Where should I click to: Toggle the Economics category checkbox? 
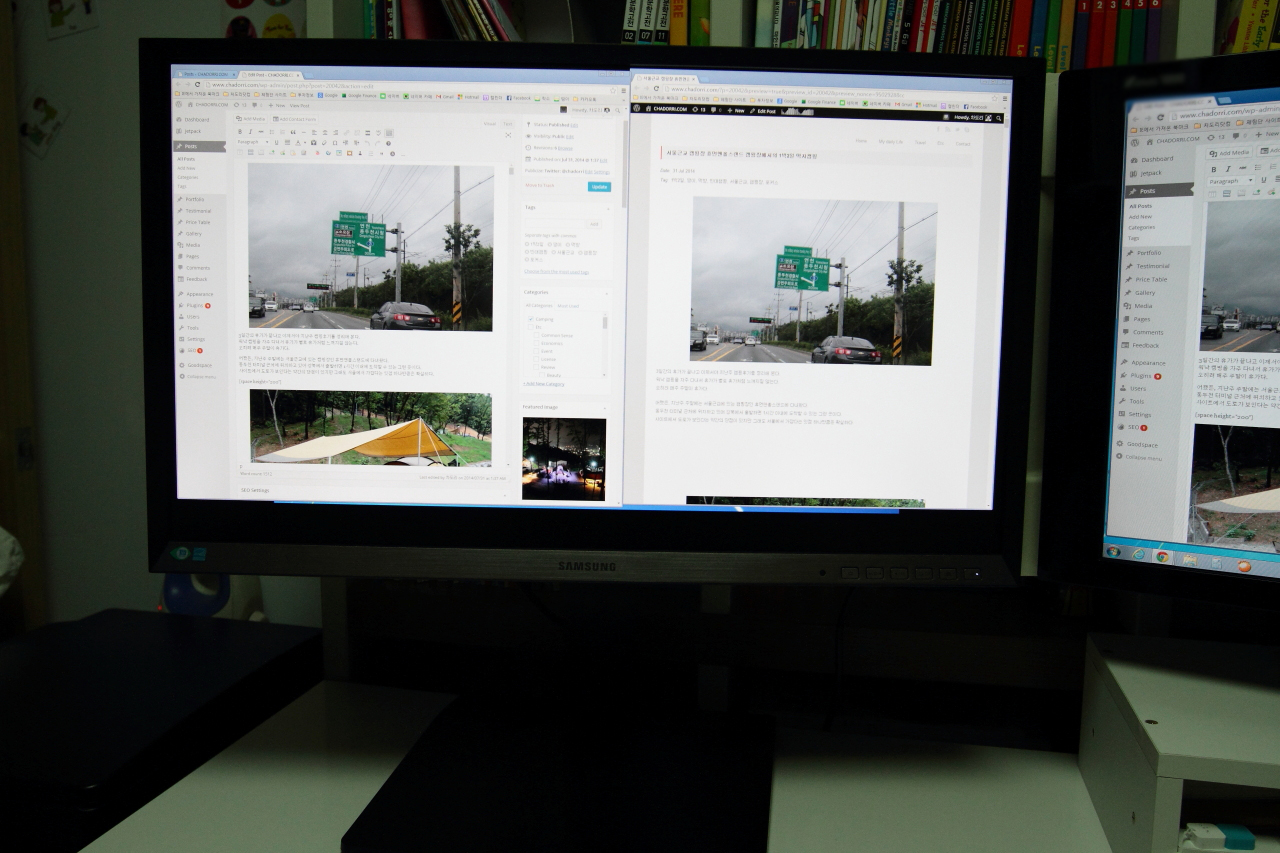pos(536,343)
